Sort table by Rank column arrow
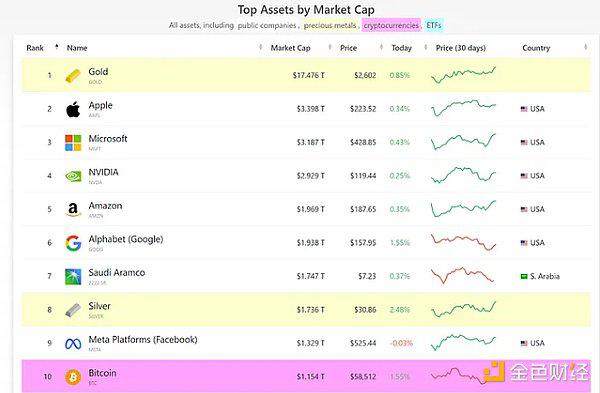This screenshot has width=600, height=393. (x=57, y=47)
